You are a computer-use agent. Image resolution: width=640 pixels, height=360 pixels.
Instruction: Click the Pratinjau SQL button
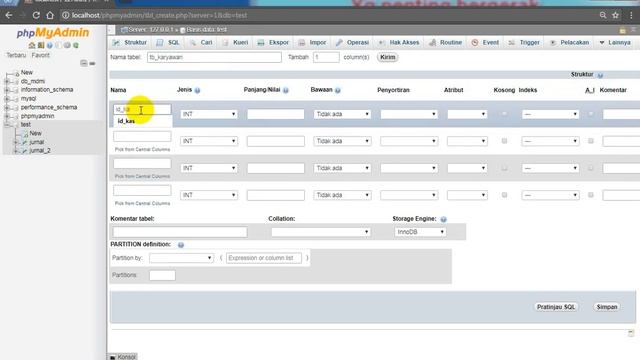point(556,307)
